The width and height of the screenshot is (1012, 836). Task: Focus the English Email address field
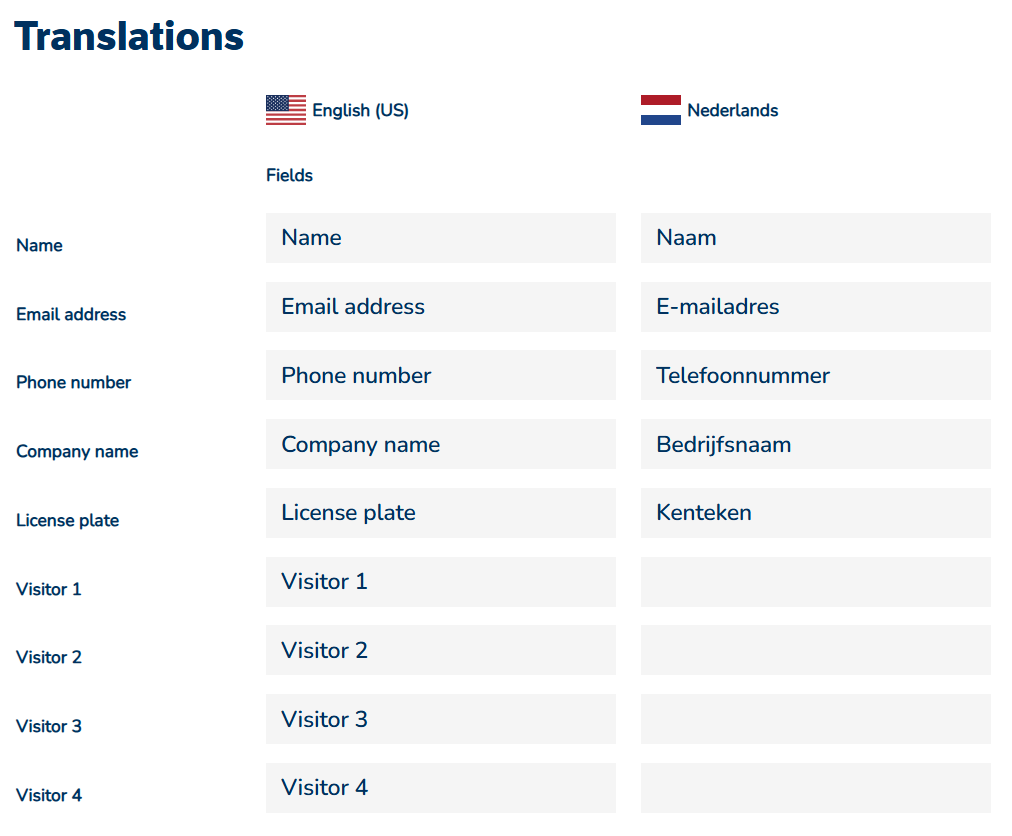coord(440,307)
